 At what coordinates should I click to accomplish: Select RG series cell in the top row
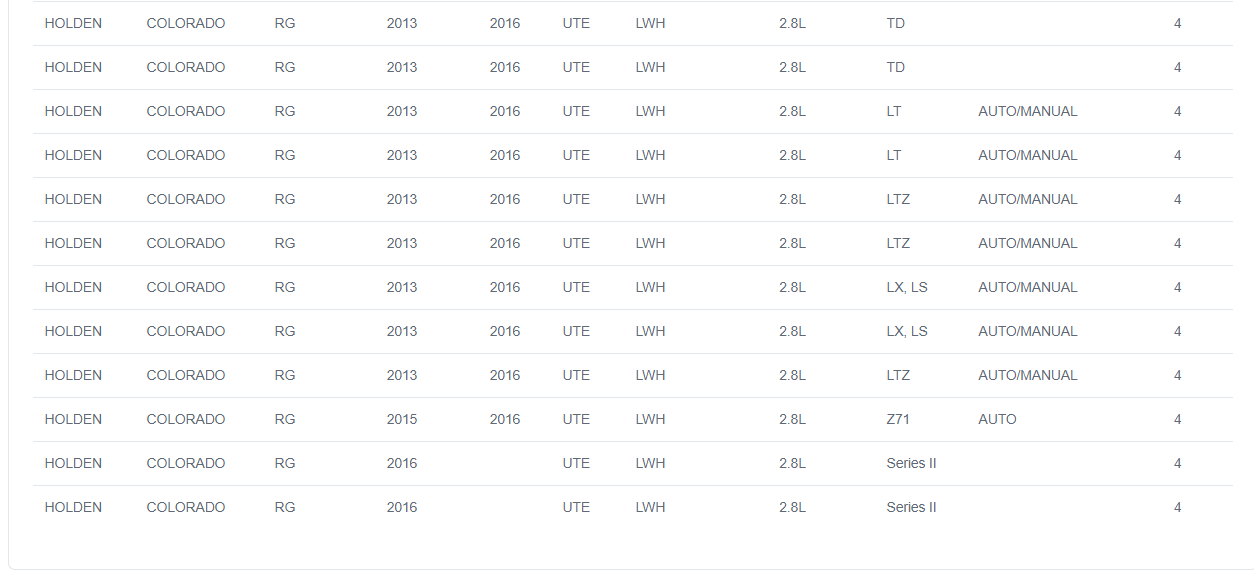pyautogui.click(x=285, y=23)
